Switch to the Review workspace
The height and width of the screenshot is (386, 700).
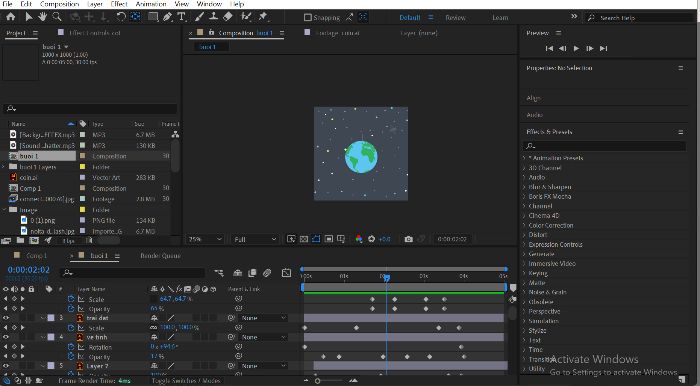[455, 17]
